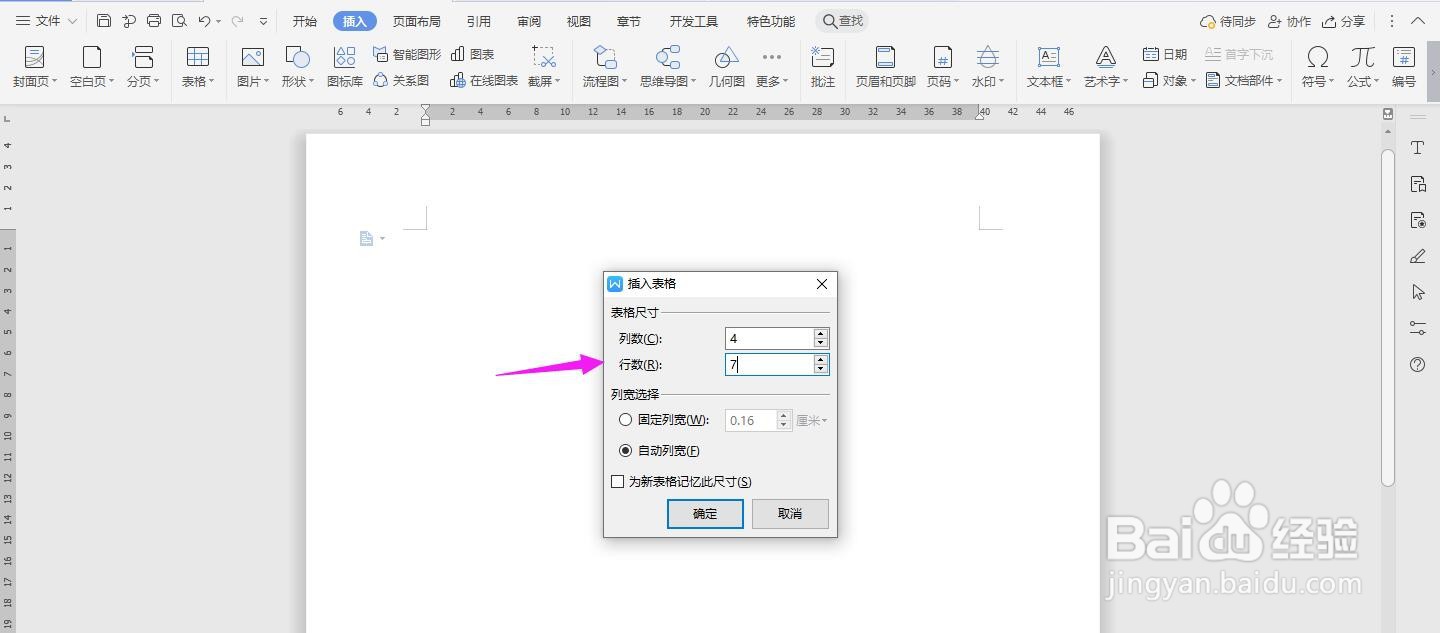Image resolution: width=1440 pixels, height=633 pixels.
Task: Open the 引用 tab
Action: (479, 21)
